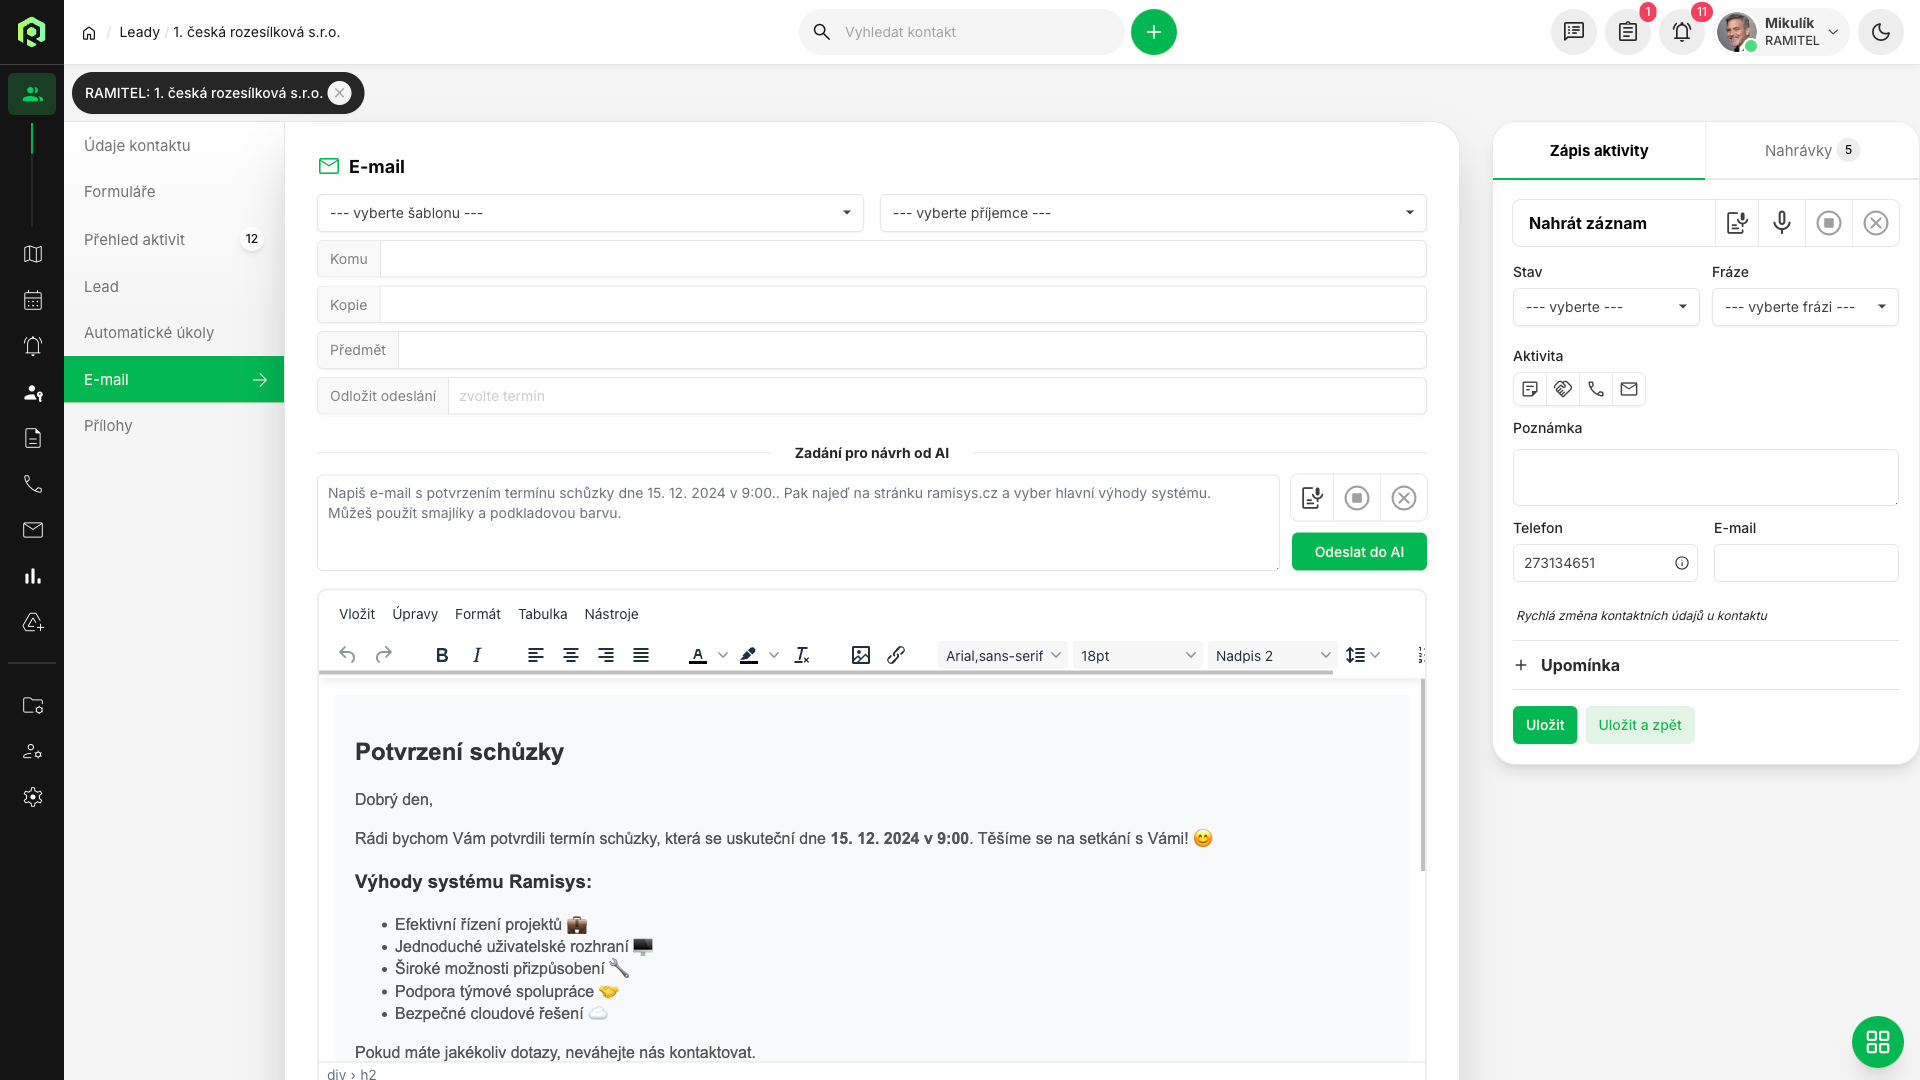Switch to the Zápis aktivity tab
Screen dimensions: 1920x1080
[1599, 151]
